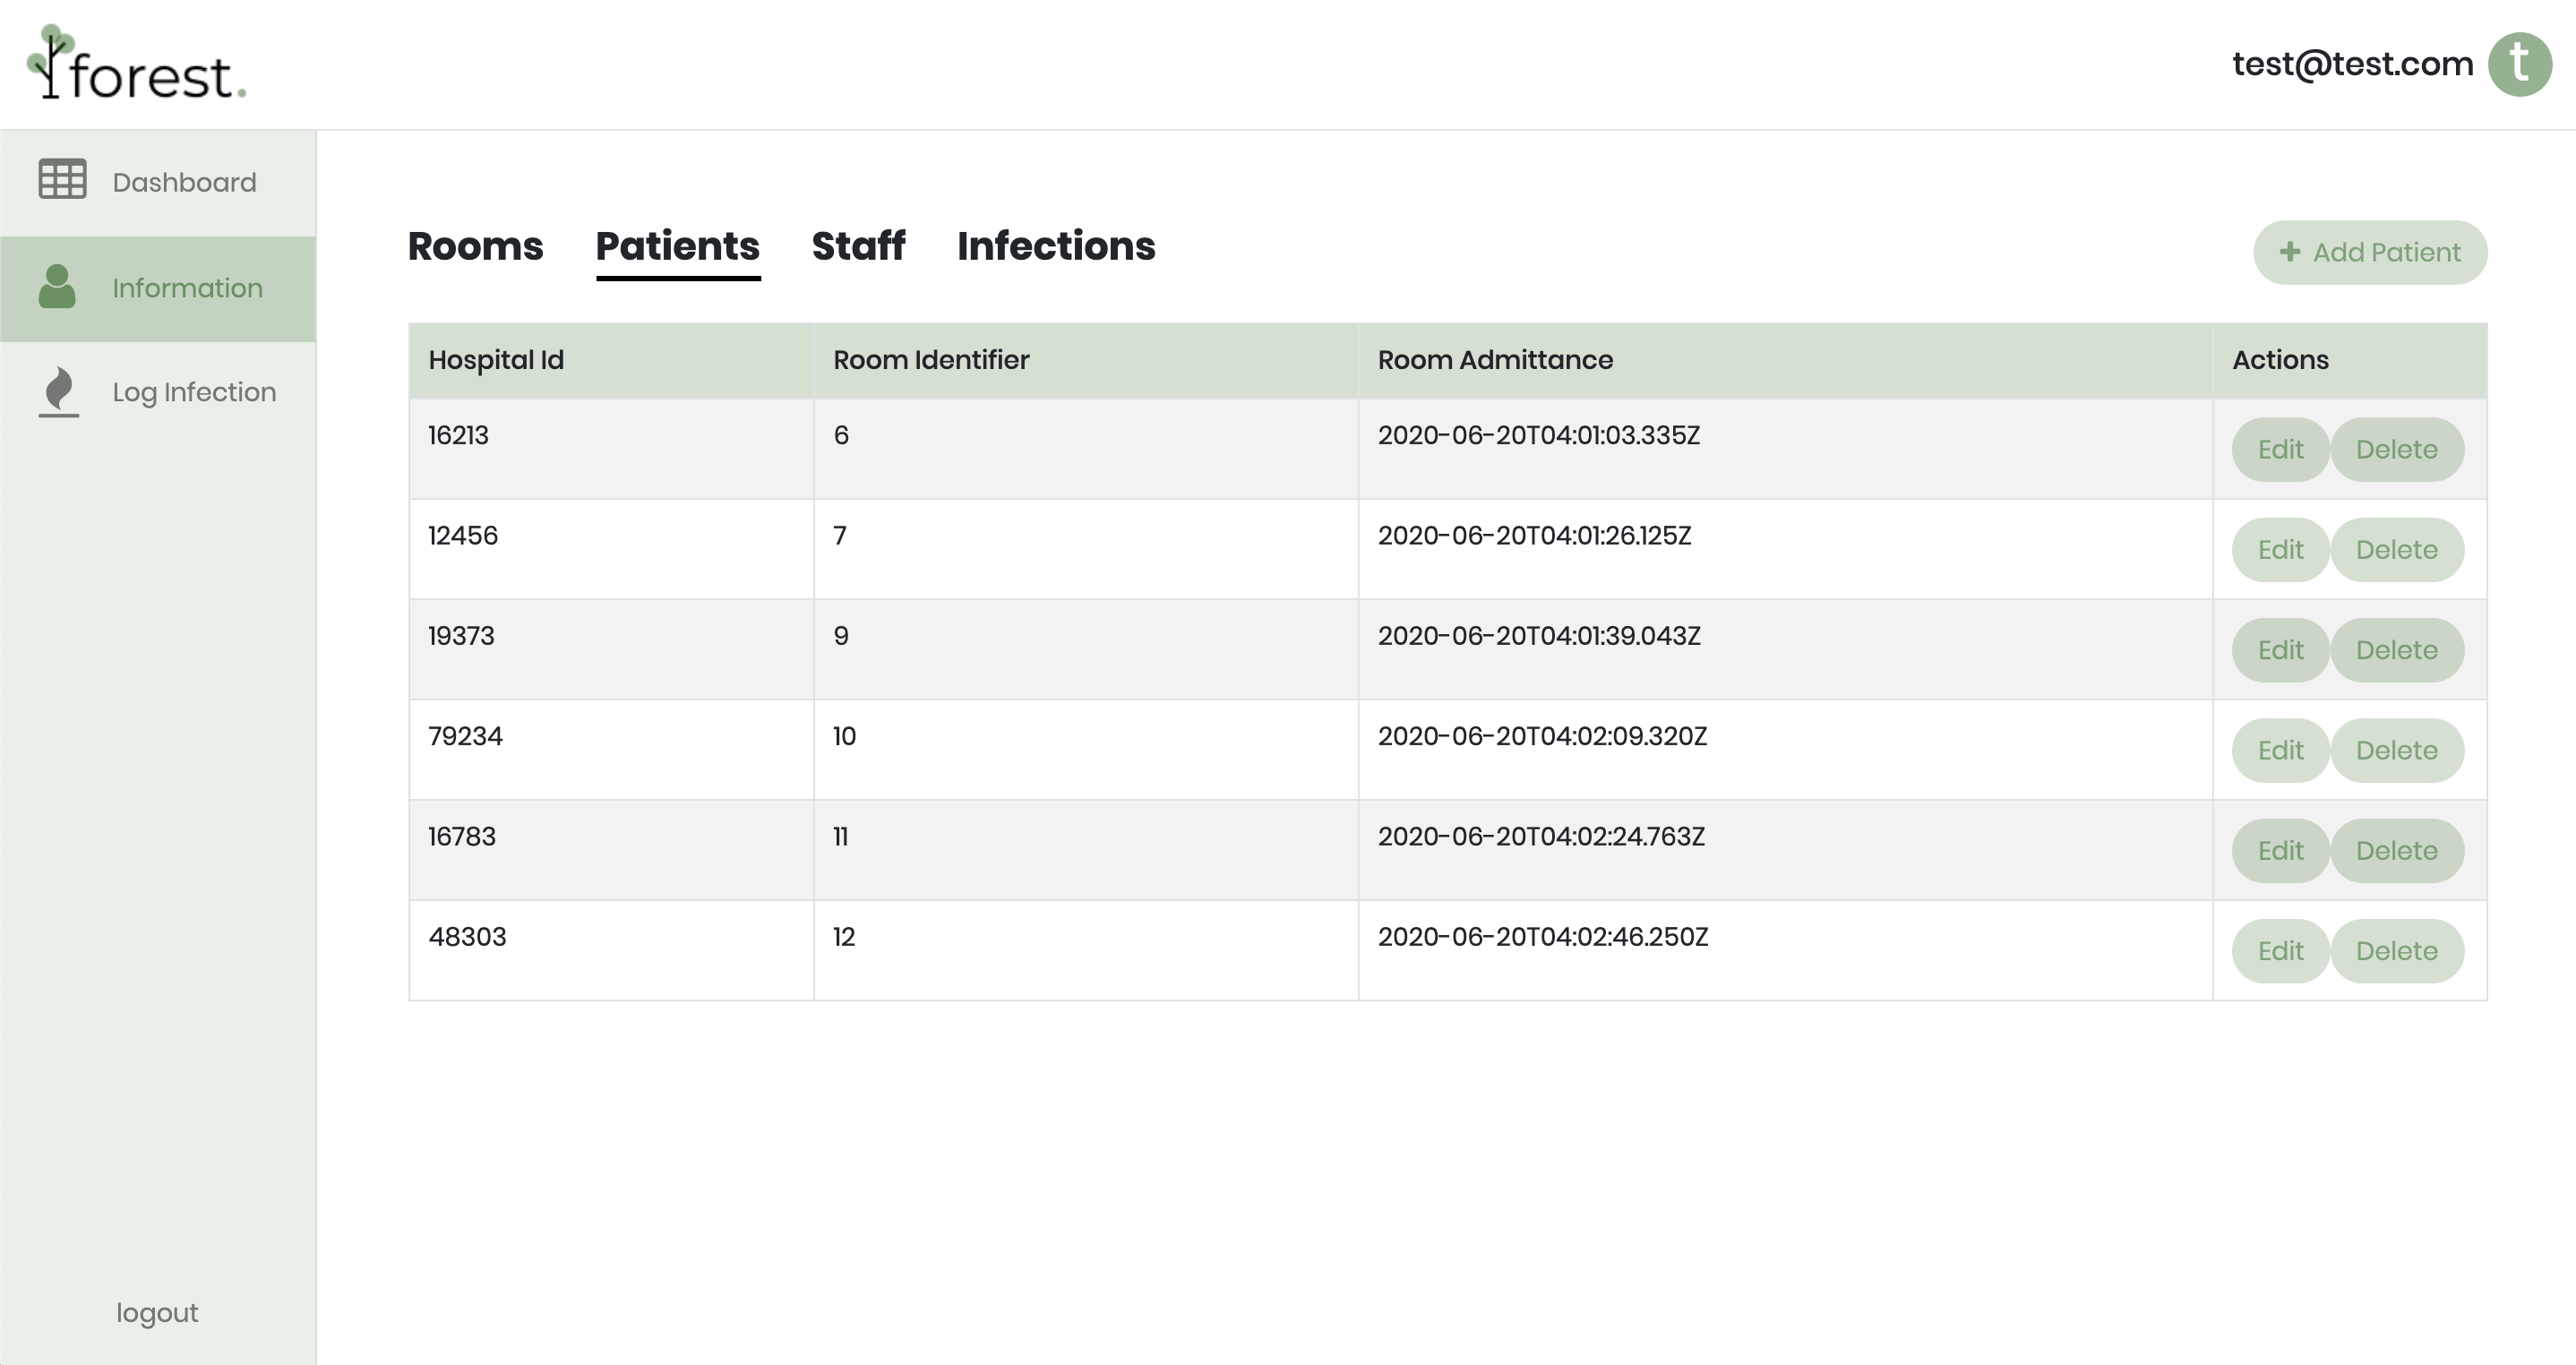Delete patient with Hospital Id 48303
Screen dimensions: 2576x1365
click(2396, 951)
